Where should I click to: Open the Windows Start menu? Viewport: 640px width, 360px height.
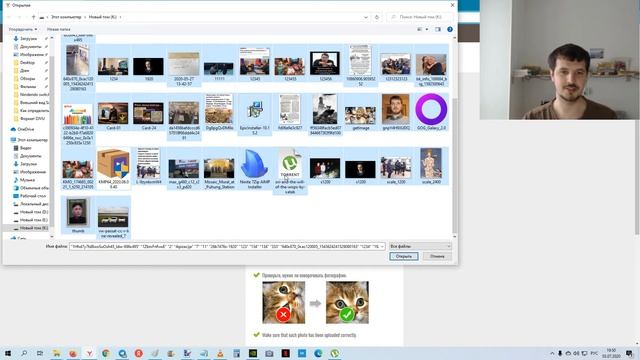coord(7,353)
